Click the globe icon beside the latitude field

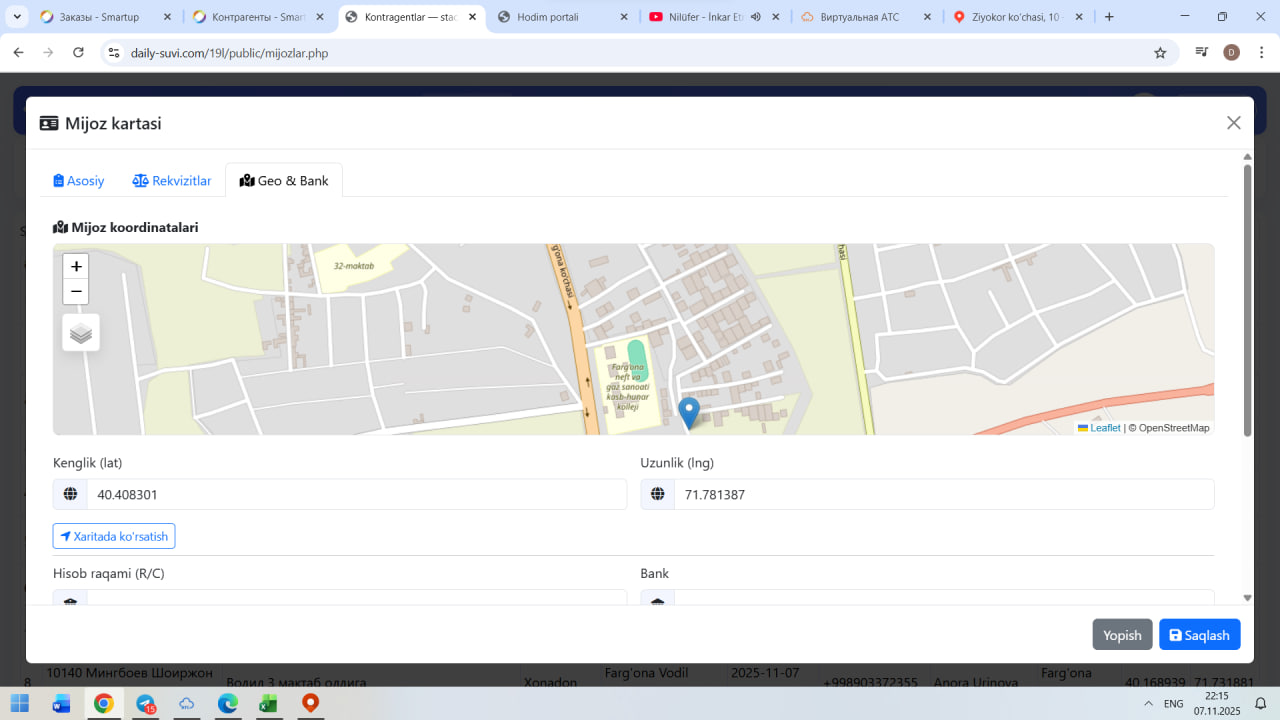coord(70,494)
